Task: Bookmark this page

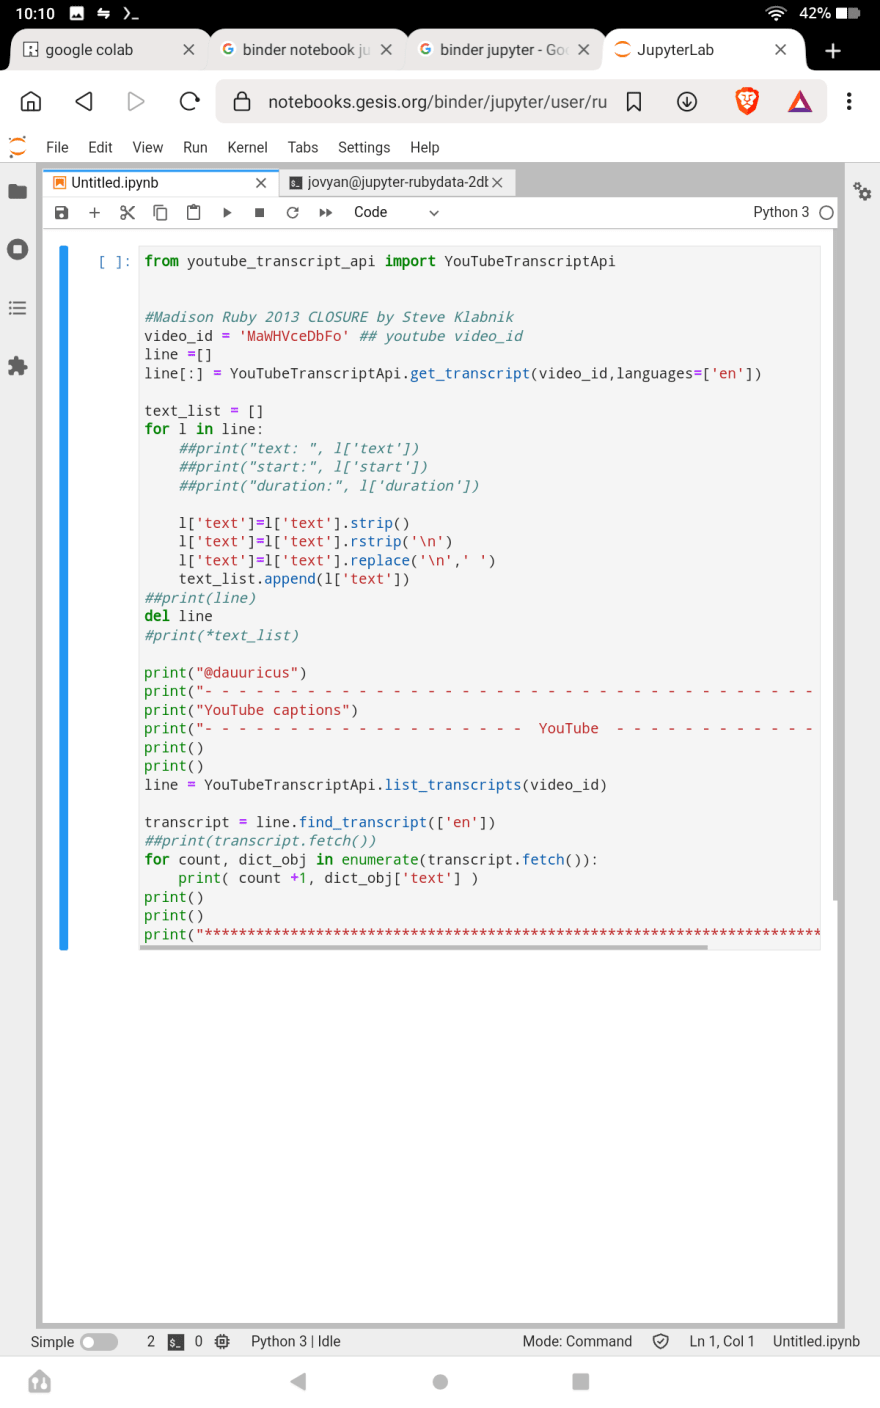Action: pyautogui.click(x=634, y=102)
